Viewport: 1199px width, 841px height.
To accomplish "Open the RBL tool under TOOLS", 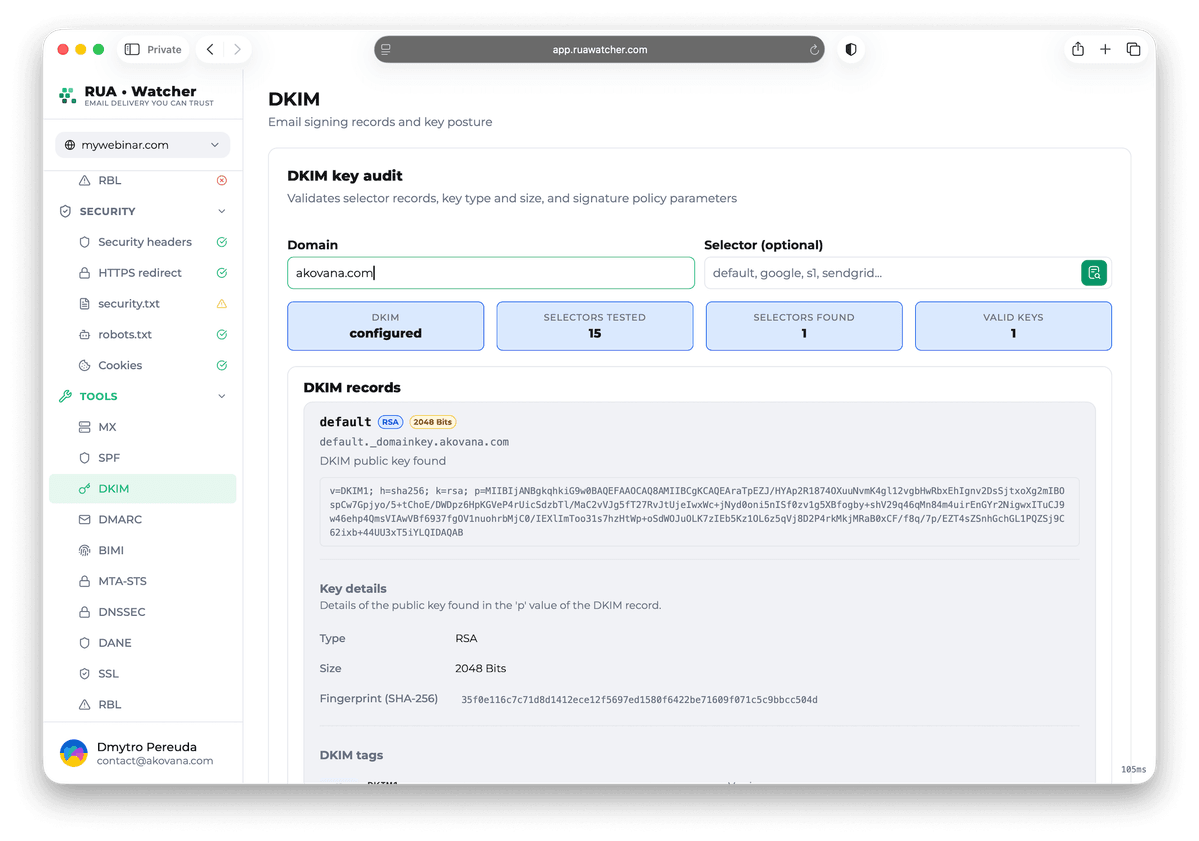I will (142, 704).
